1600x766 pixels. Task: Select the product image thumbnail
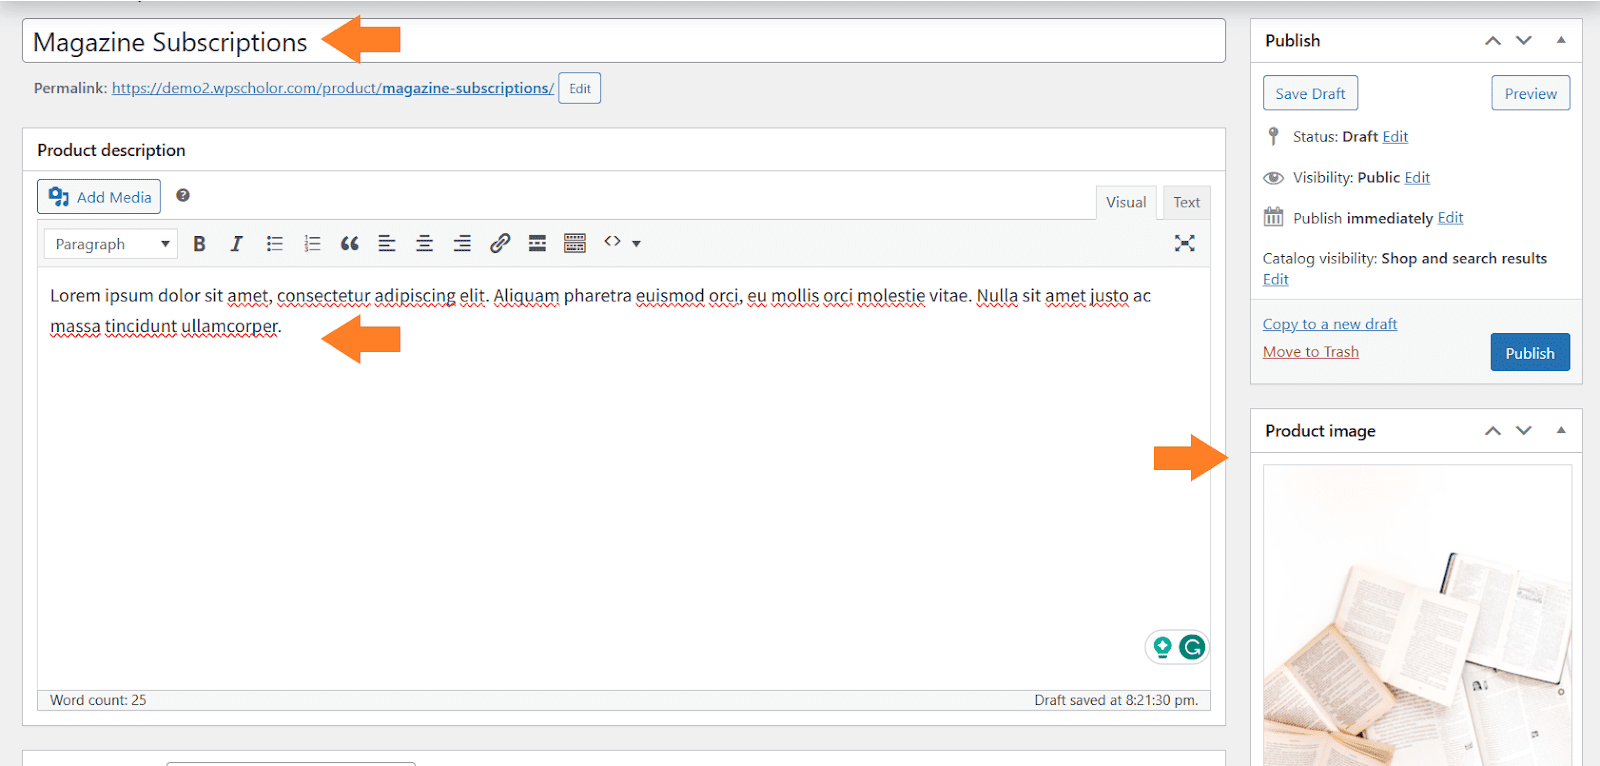tap(1417, 615)
